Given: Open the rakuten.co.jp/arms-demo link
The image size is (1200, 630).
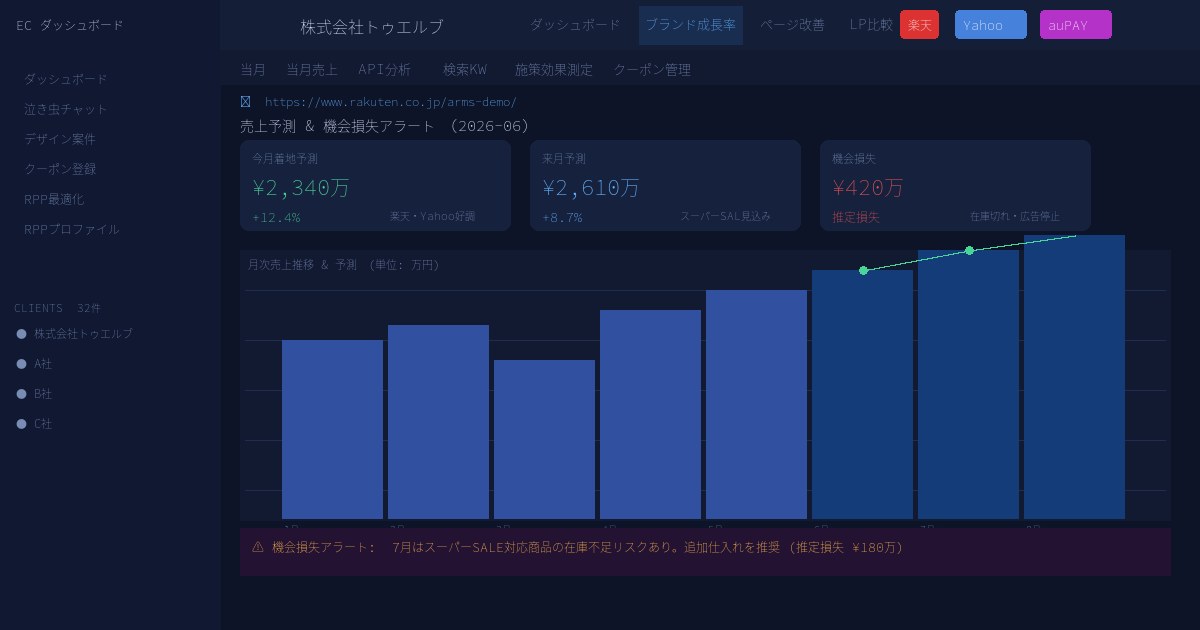Looking at the screenshot, I should point(391,102).
